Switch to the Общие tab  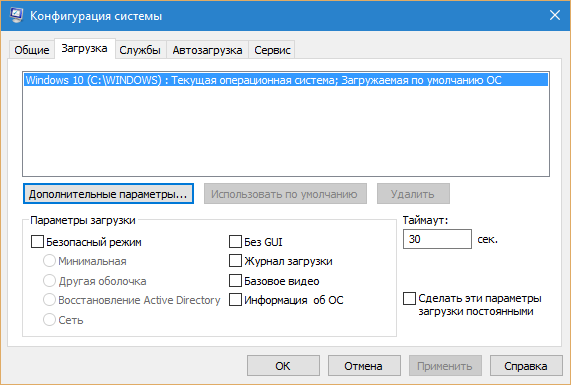[32, 50]
